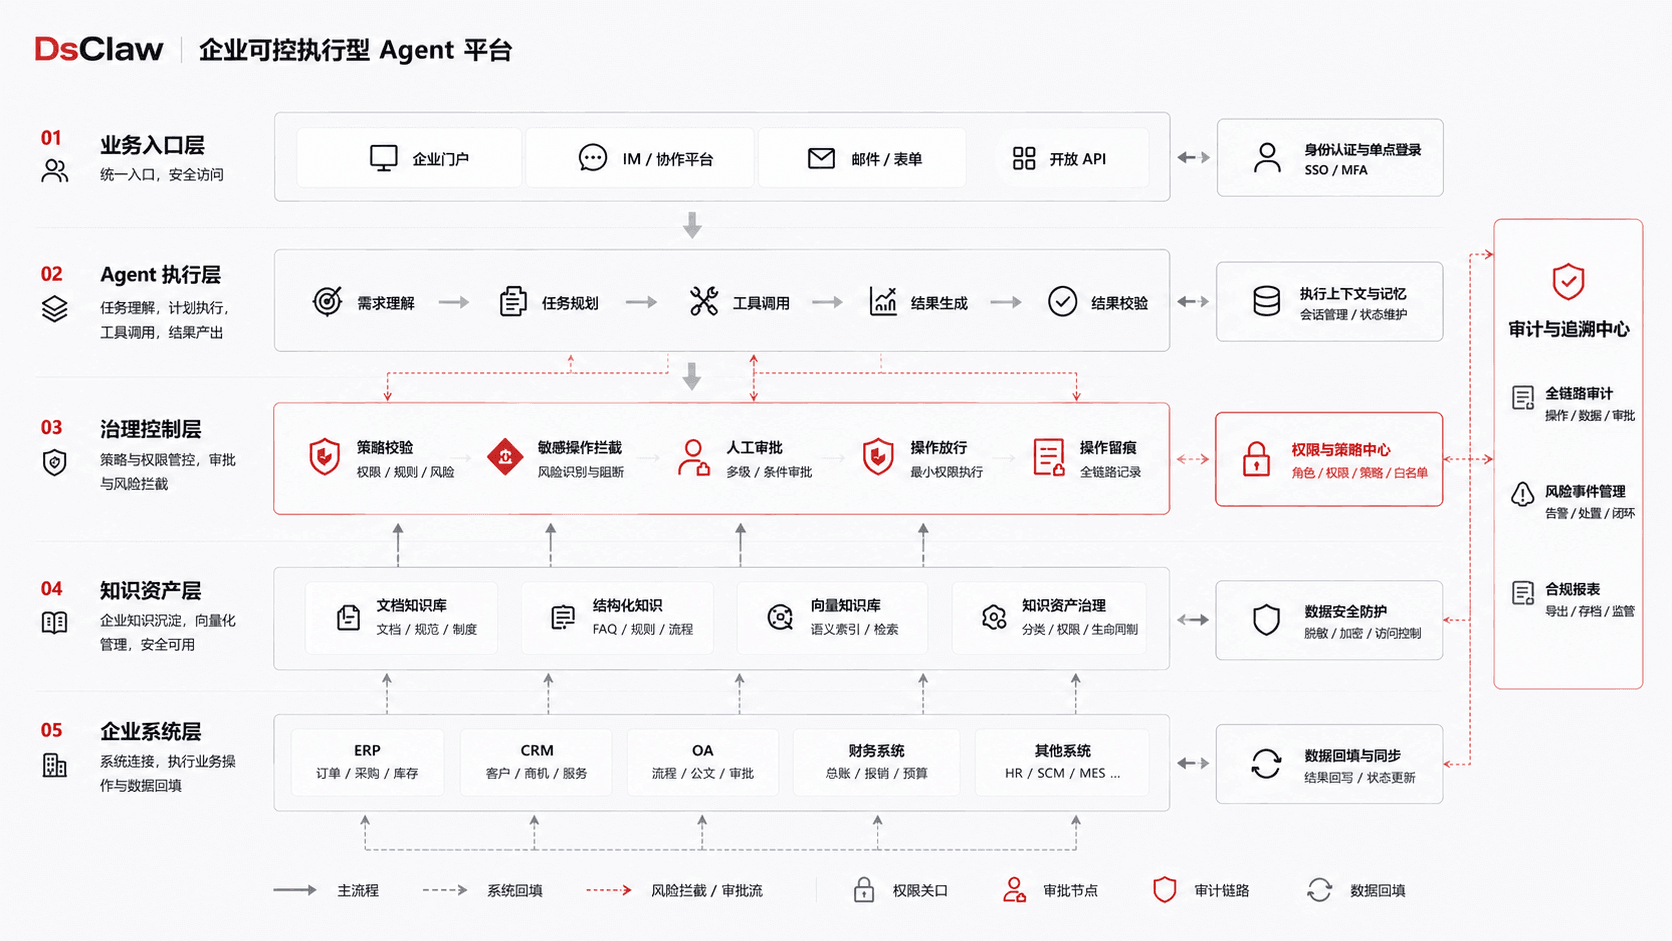Select the 合规报表 item
The width and height of the screenshot is (1672, 941).
click(x=1572, y=599)
